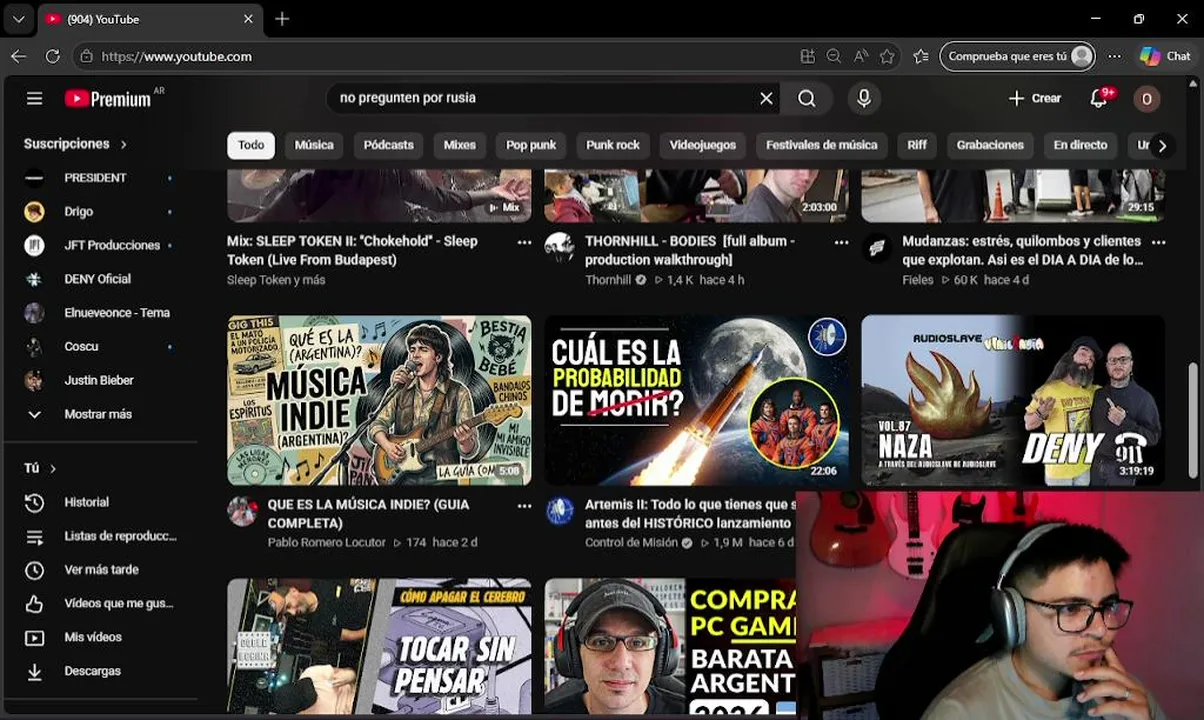1204x720 pixels.
Task: Open Fieles channel avatar
Action: tap(877, 247)
